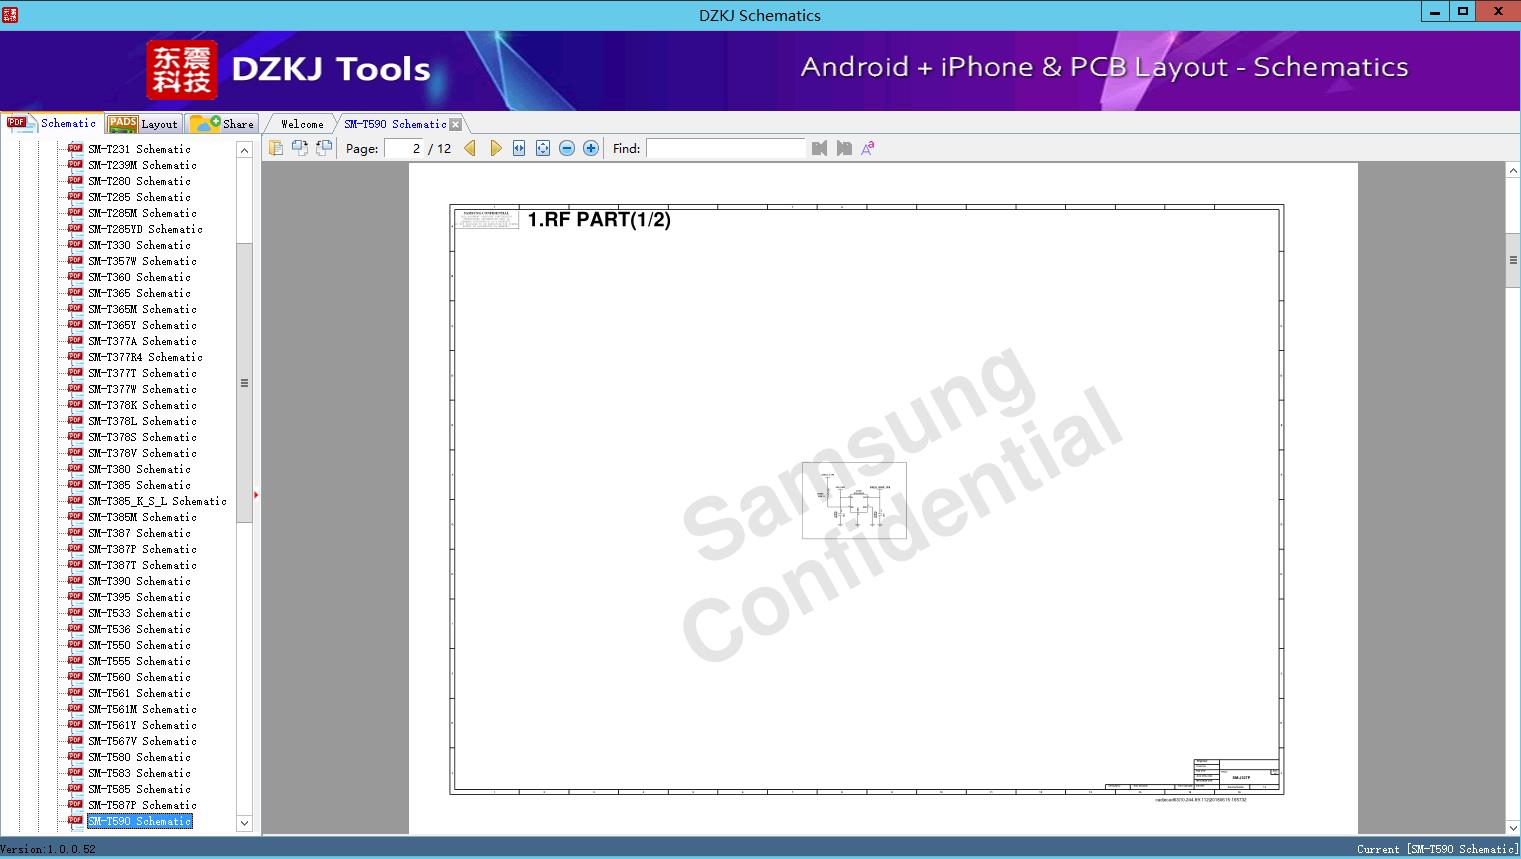Collapse side panel with red splitter arrow
The height and width of the screenshot is (859, 1521).
click(256, 494)
